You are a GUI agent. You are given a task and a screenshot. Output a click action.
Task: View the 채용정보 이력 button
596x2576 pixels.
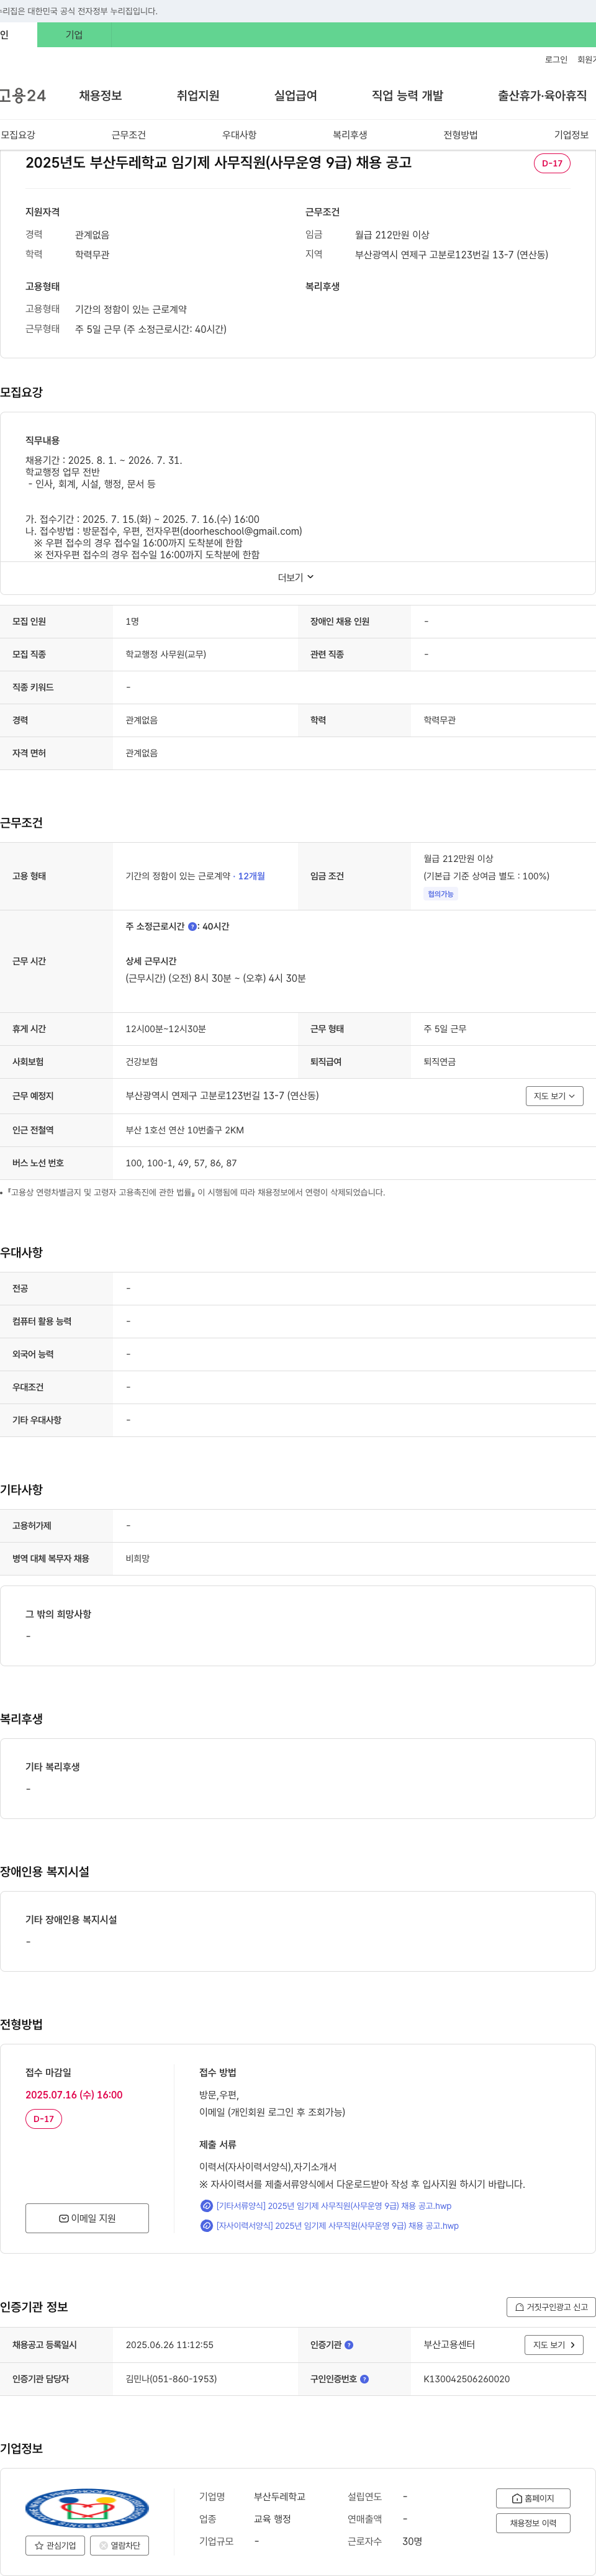click(x=533, y=2523)
